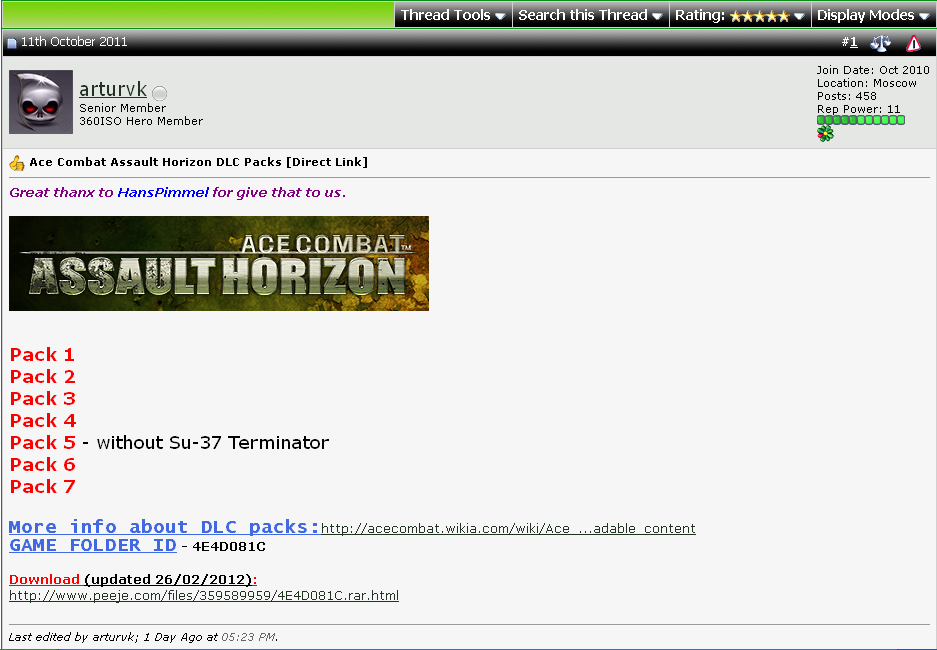Click the offline status indicator next to arturvk
Screen dimensions: 937x650
160,93
